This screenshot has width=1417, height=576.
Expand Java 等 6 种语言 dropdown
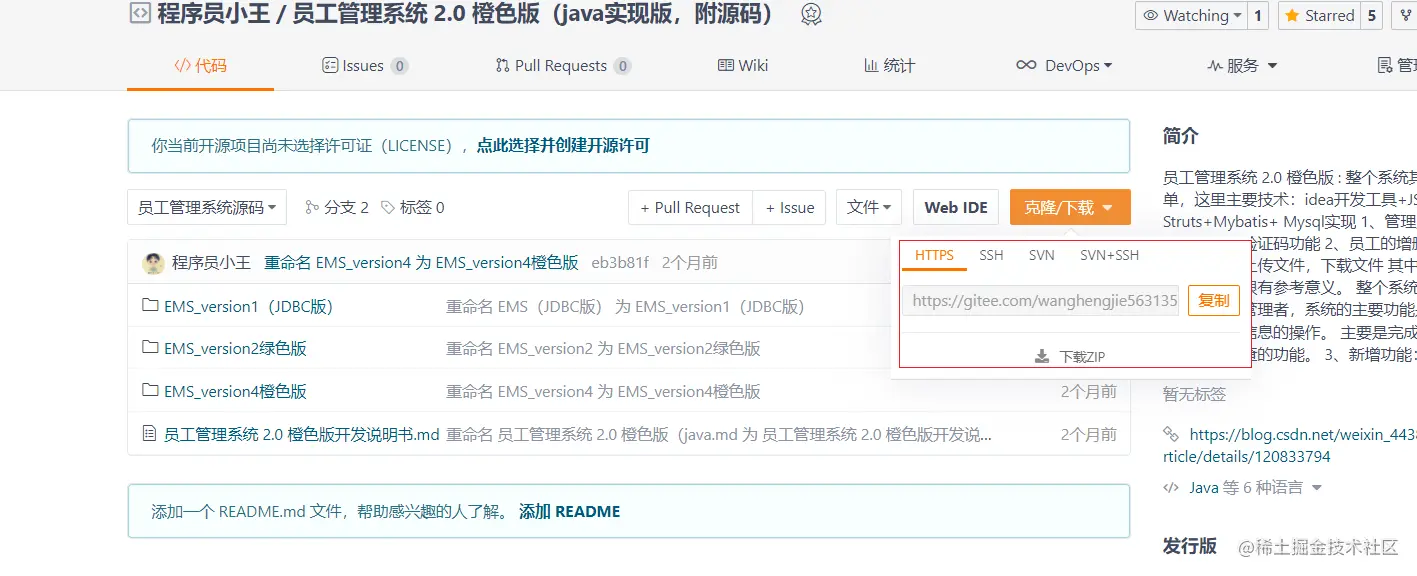click(1255, 487)
